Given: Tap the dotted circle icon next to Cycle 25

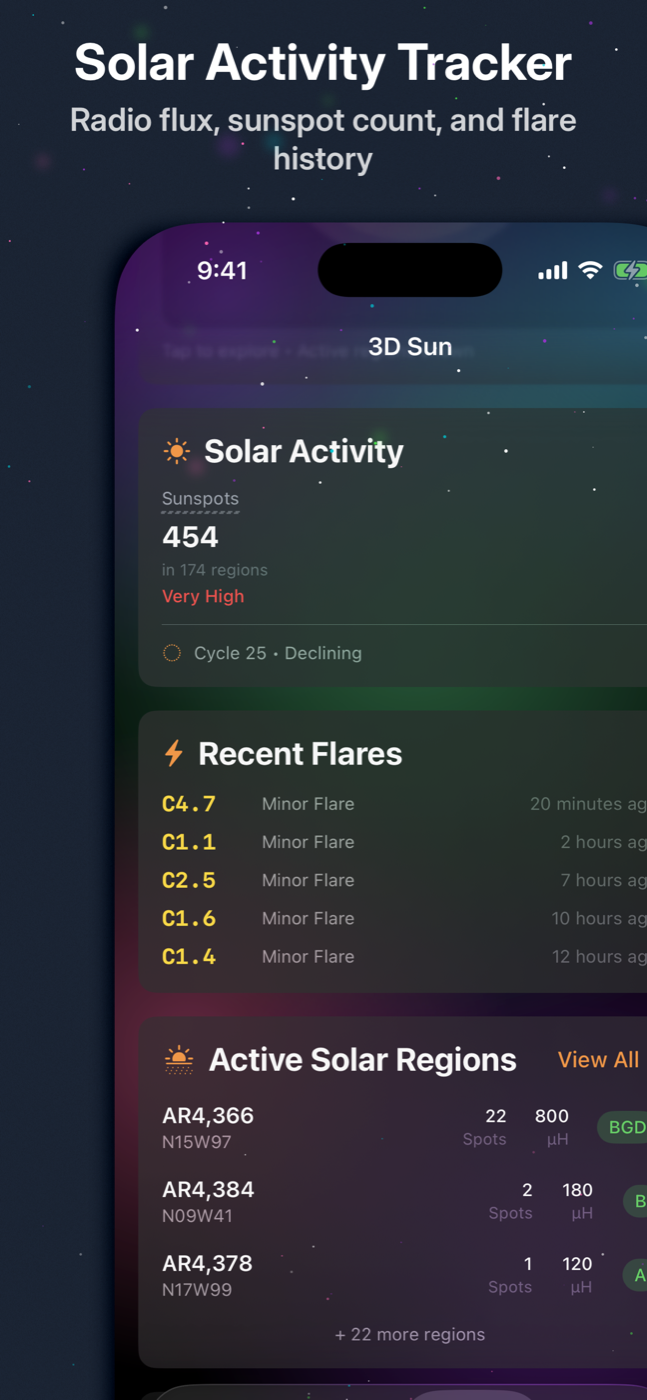Looking at the screenshot, I should (x=172, y=652).
